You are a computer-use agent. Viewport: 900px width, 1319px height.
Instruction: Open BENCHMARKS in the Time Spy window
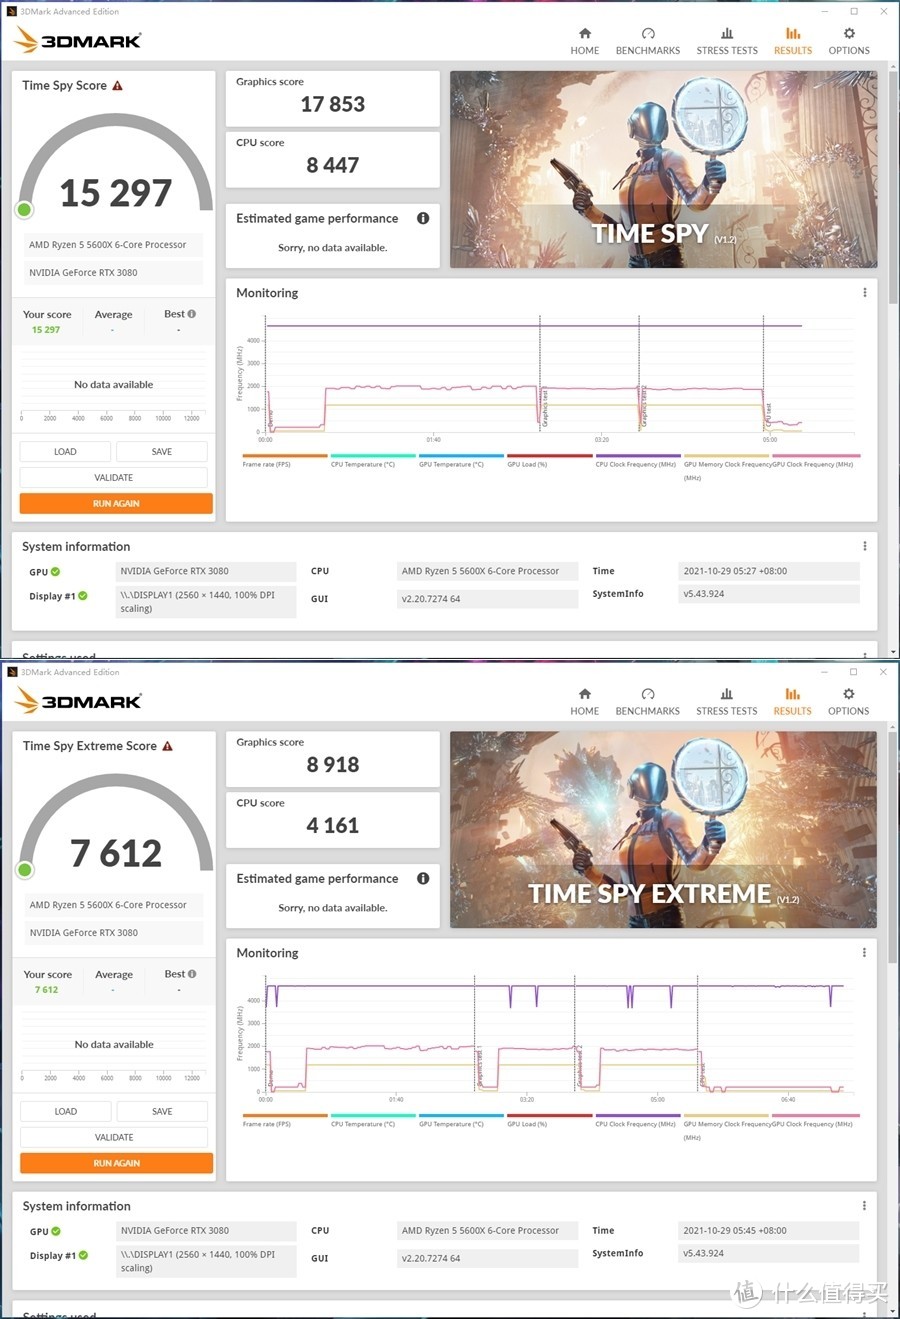pyautogui.click(x=648, y=41)
